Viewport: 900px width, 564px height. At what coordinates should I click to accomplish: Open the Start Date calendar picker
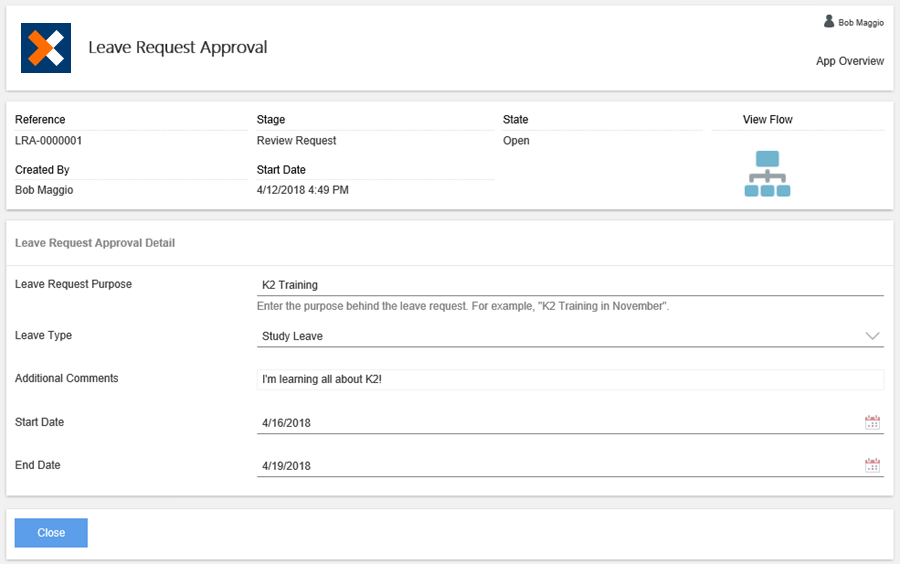(x=872, y=422)
